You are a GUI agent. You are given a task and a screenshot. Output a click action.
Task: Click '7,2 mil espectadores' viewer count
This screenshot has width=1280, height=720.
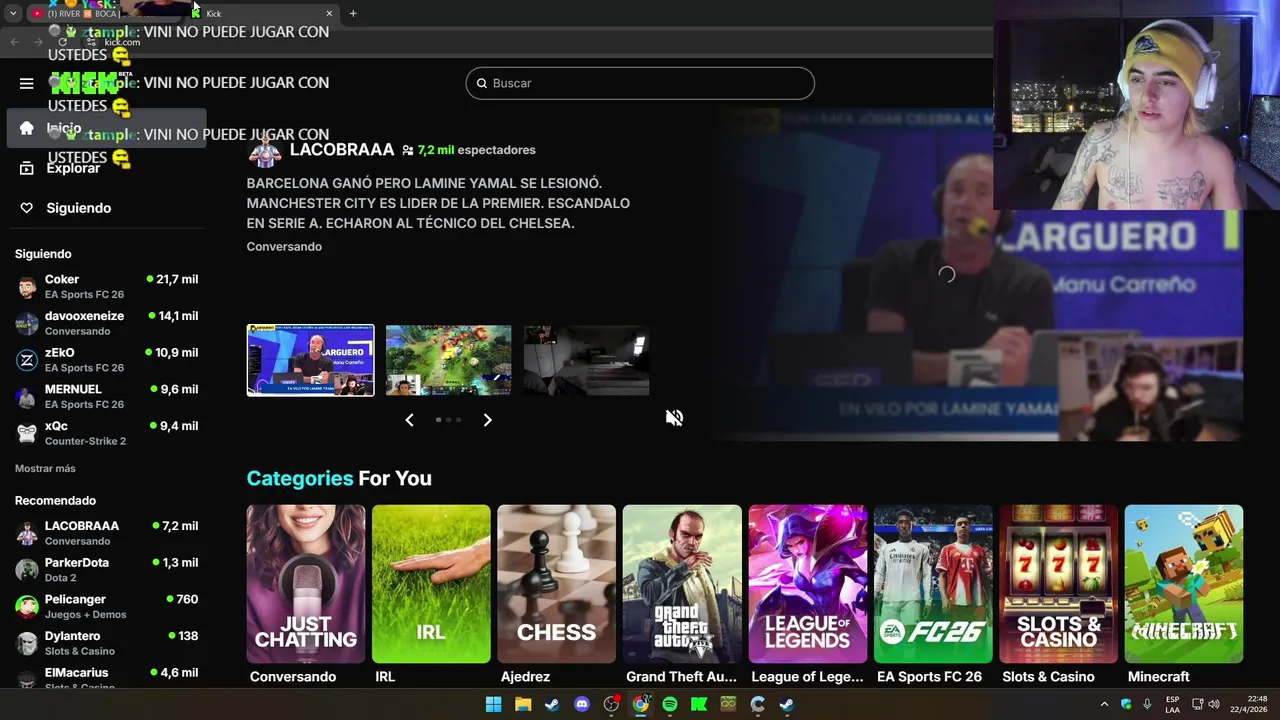pyautogui.click(x=469, y=150)
